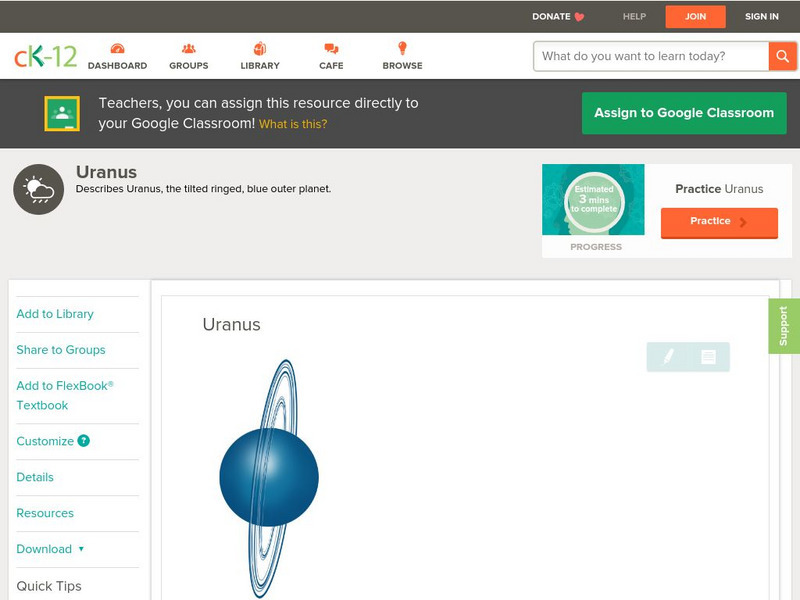The height and width of the screenshot is (600, 800).
Task: Click Assign to Google Classroom button
Action: click(x=684, y=113)
